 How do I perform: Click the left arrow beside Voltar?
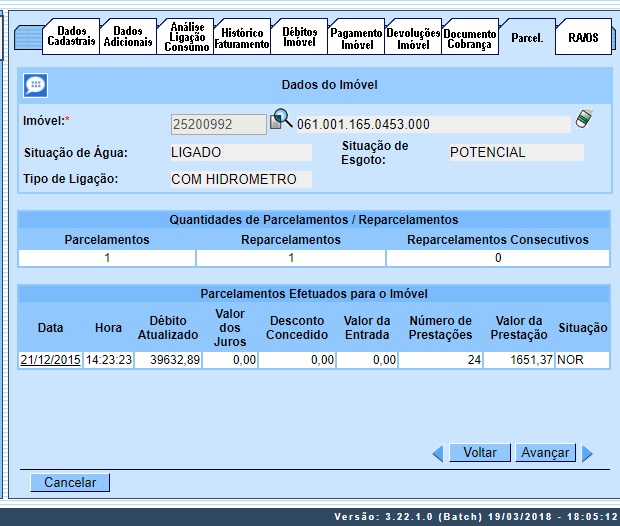pyautogui.click(x=437, y=453)
